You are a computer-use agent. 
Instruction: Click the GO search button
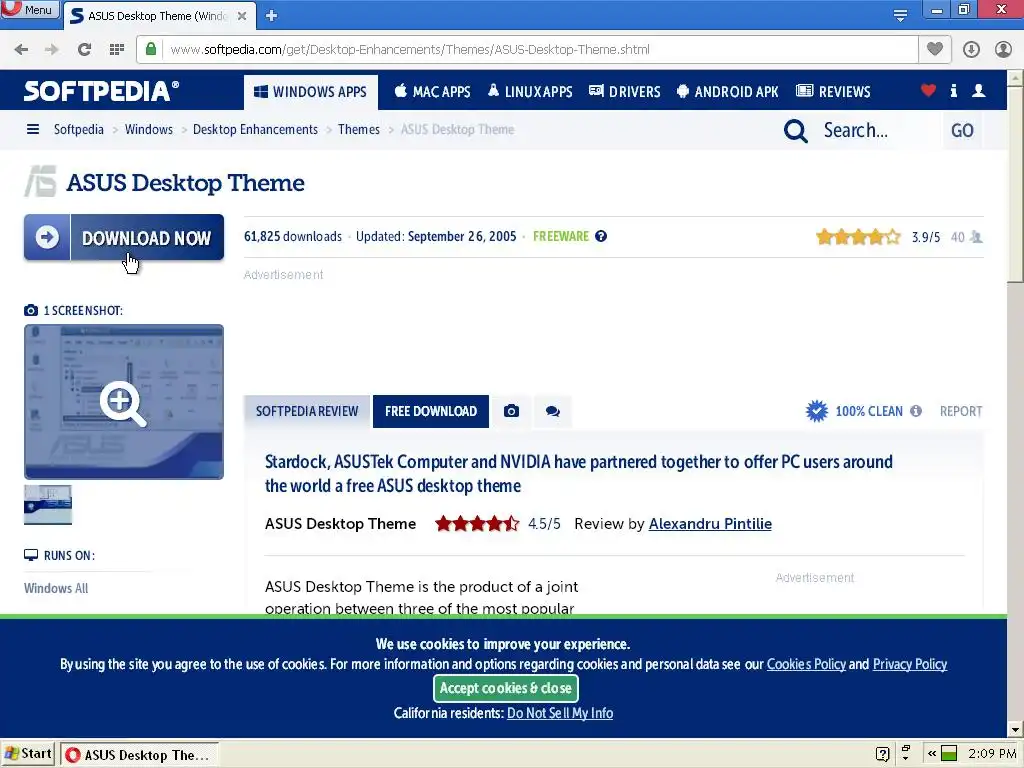point(963,131)
